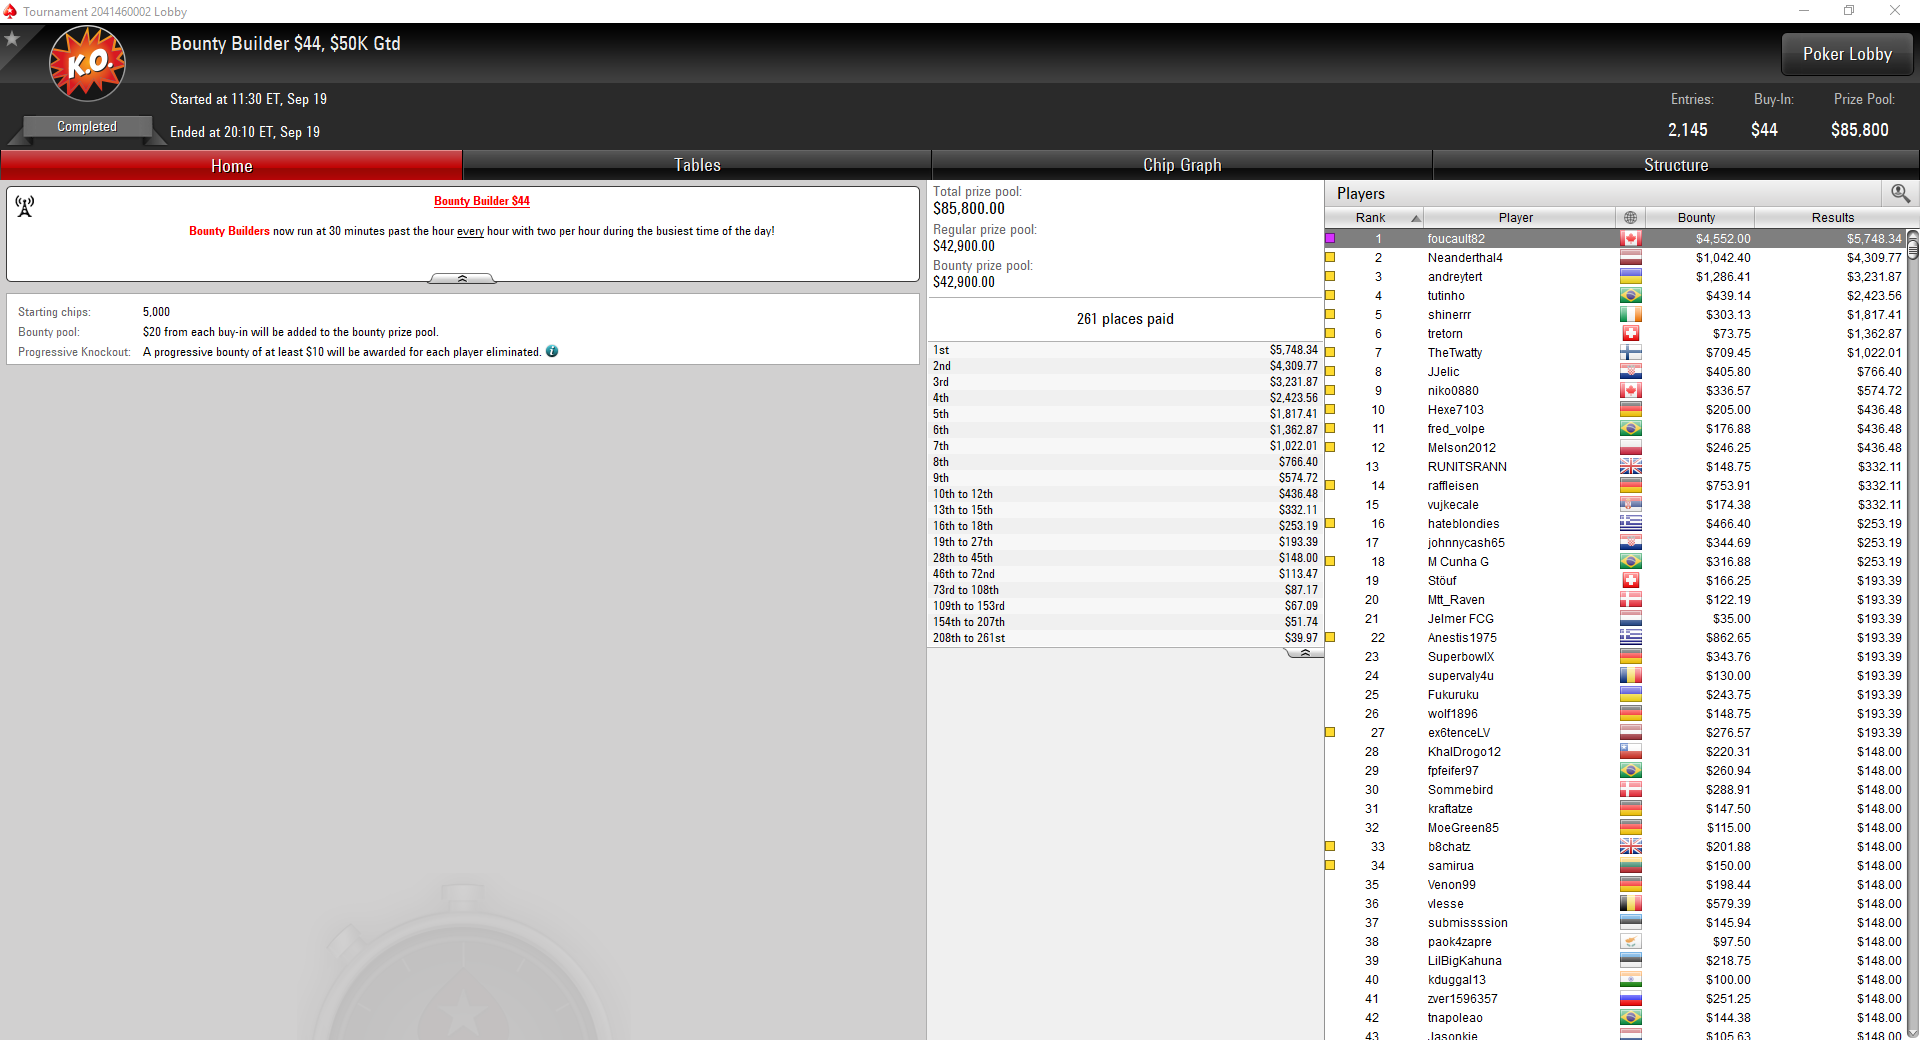Click the yellow marker beside Anestis1975

click(1330, 637)
